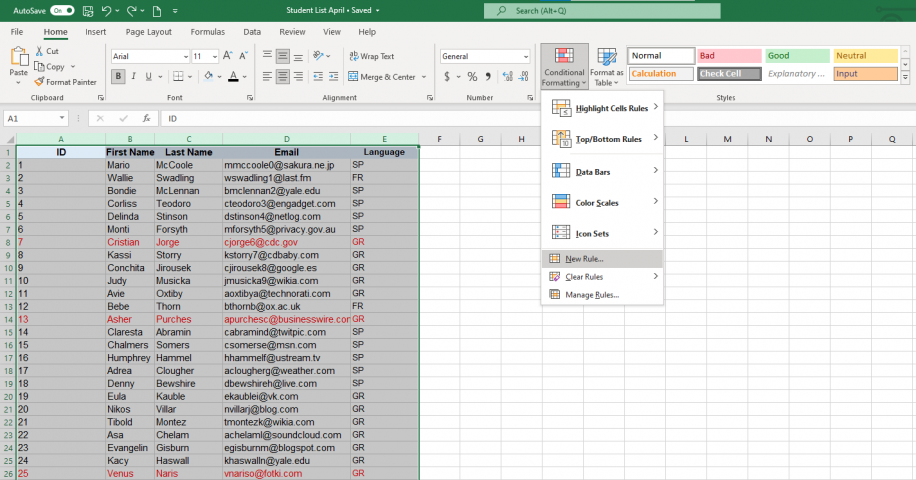The height and width of the screenshot is (480, 916).
Task: Toggle the AutoSave switch
Action: tap(62, 11)
